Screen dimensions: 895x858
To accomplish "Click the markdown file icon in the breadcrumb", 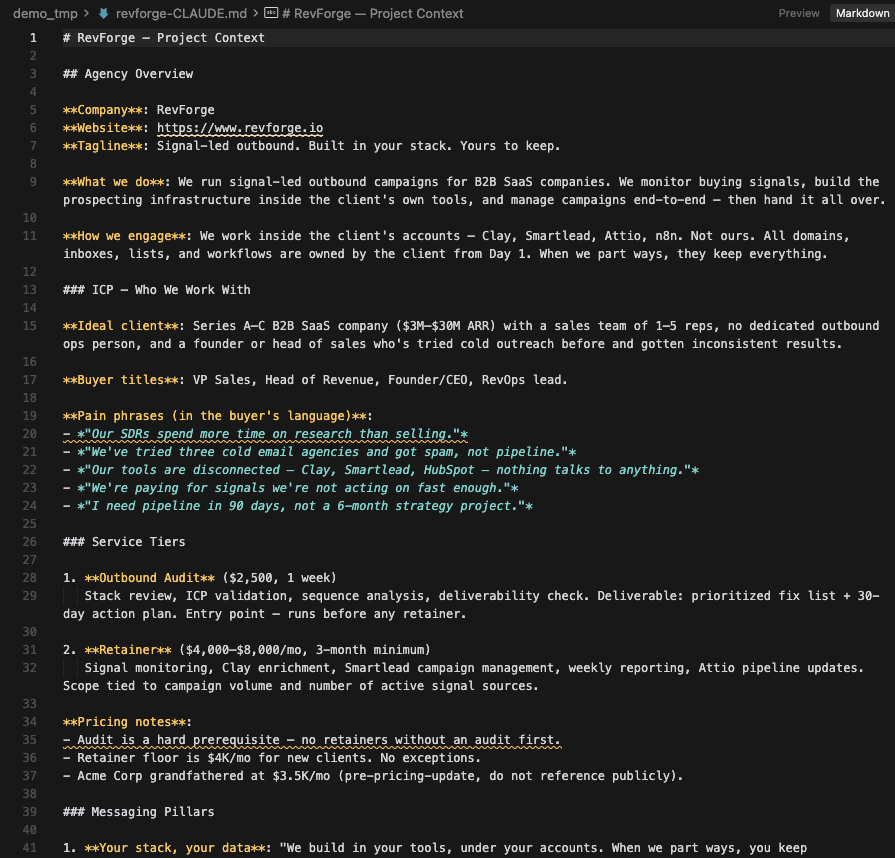I will [x=104, y=14].
